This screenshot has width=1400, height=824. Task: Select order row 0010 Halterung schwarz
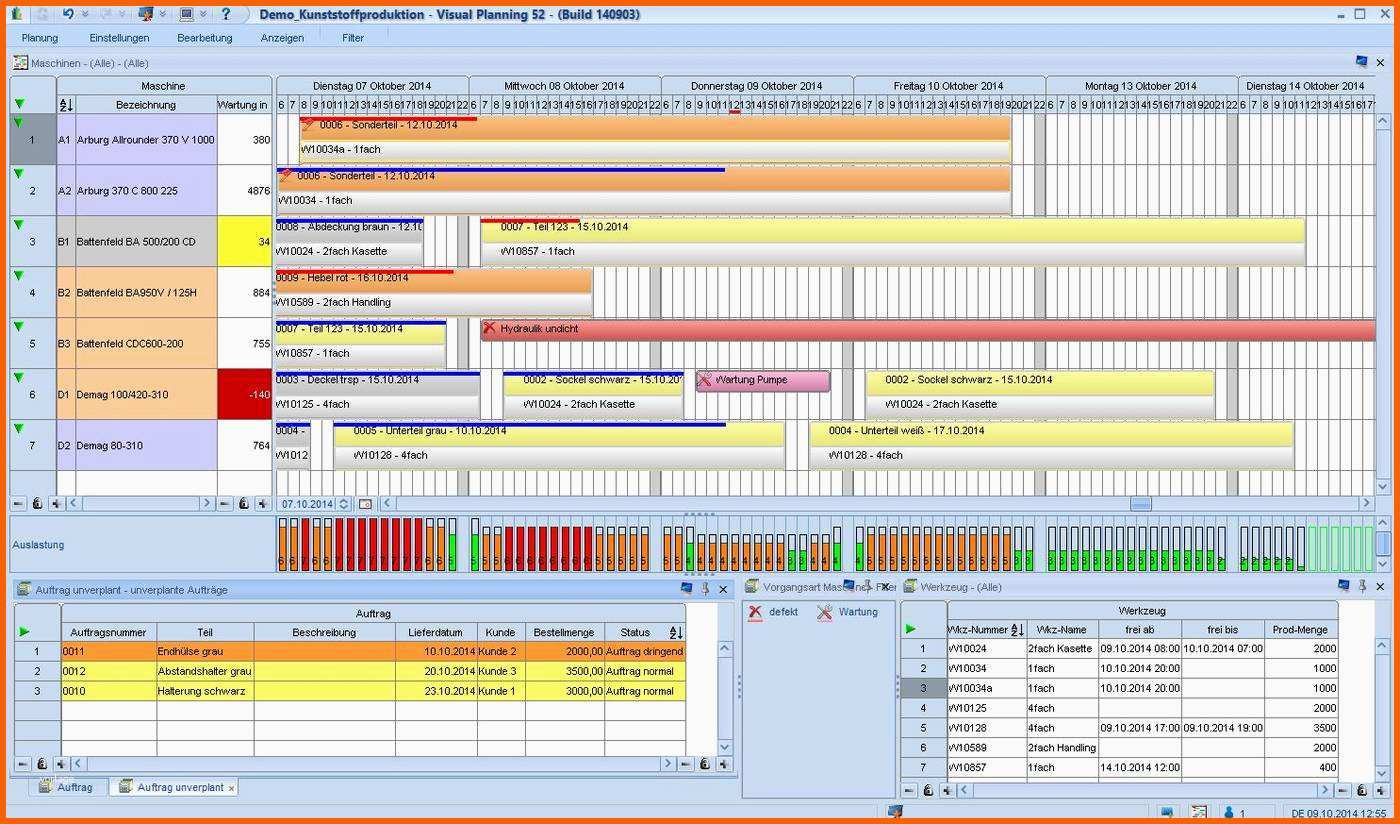point(350,691)
